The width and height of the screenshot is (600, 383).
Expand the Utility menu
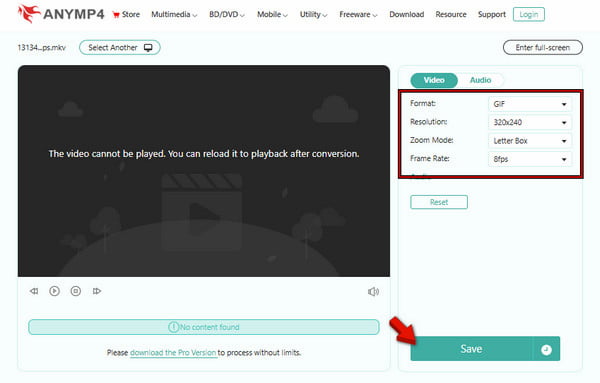click(x=313, y=15)
